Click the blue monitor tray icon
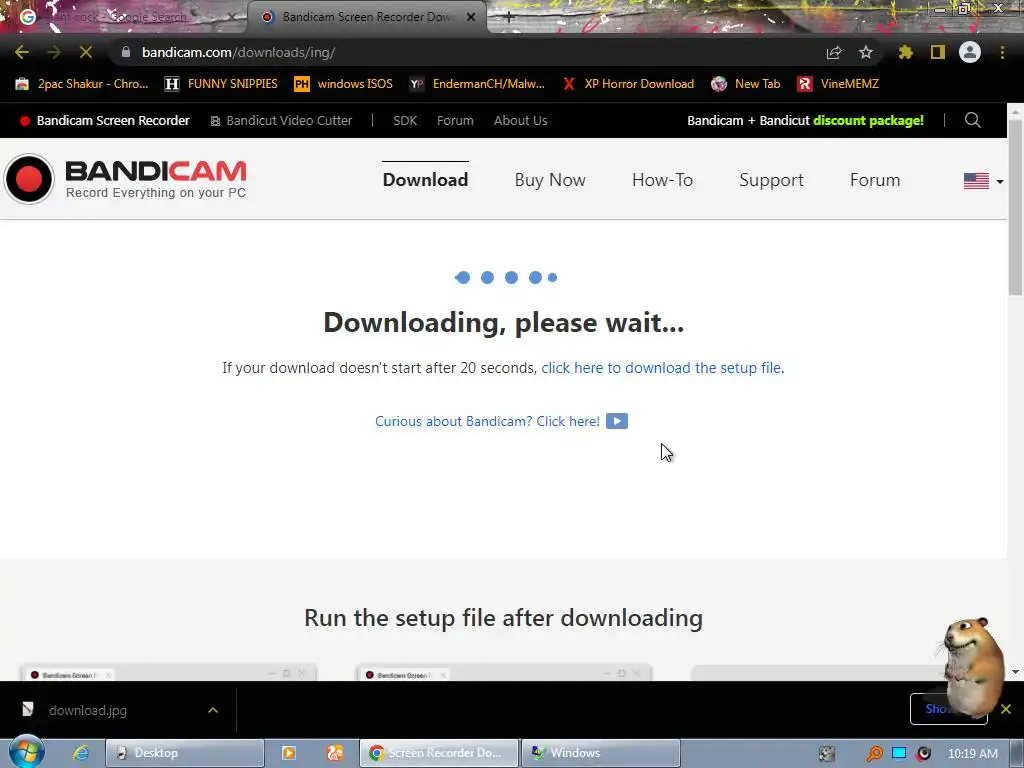Viewport: 1024px width, 768px height. coord(899,753)
